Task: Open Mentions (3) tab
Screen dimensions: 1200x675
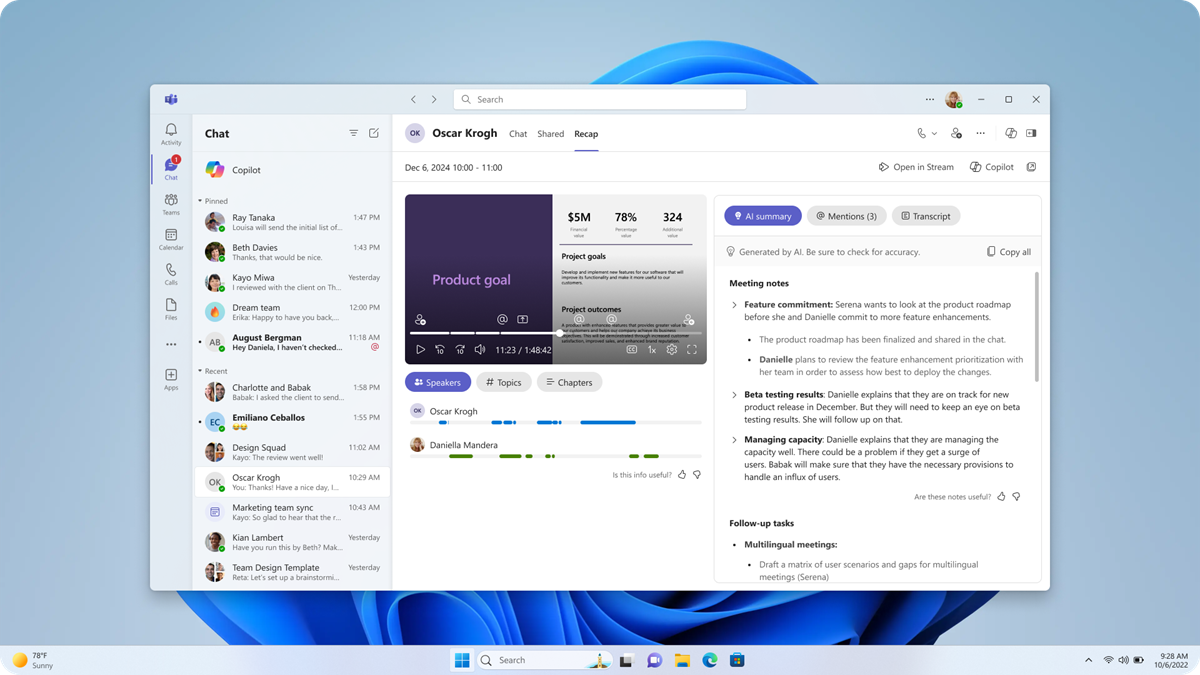Action: [x=846, y=216]
